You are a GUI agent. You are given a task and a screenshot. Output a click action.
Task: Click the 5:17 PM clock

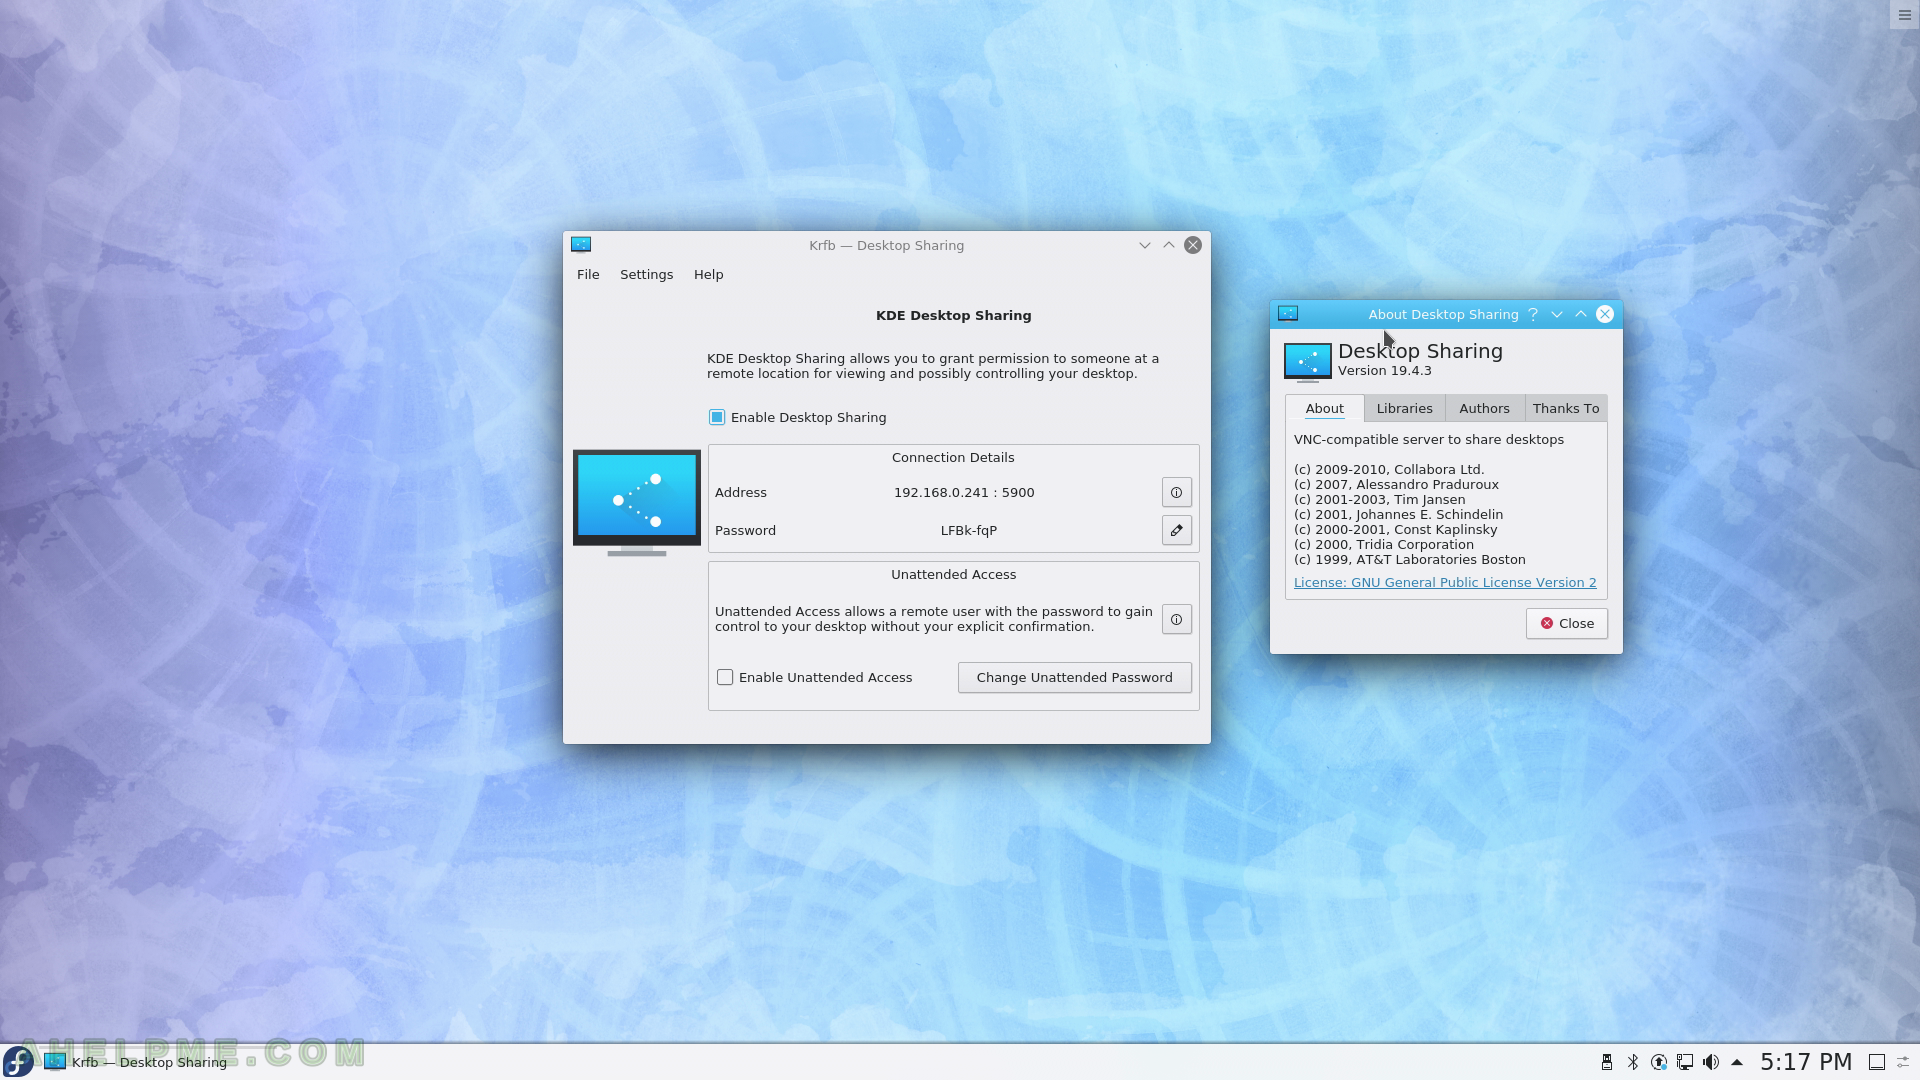click(x=1806, y=1062)
